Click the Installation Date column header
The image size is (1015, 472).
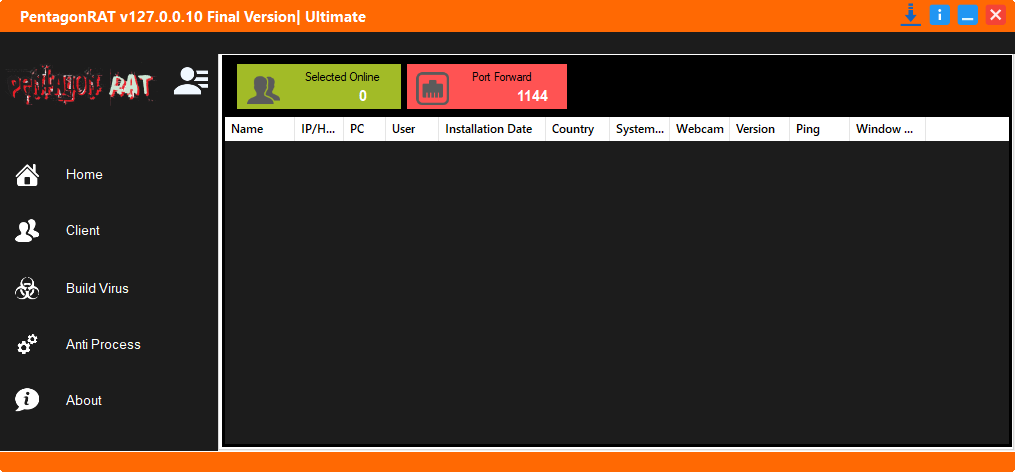point(490,129)
